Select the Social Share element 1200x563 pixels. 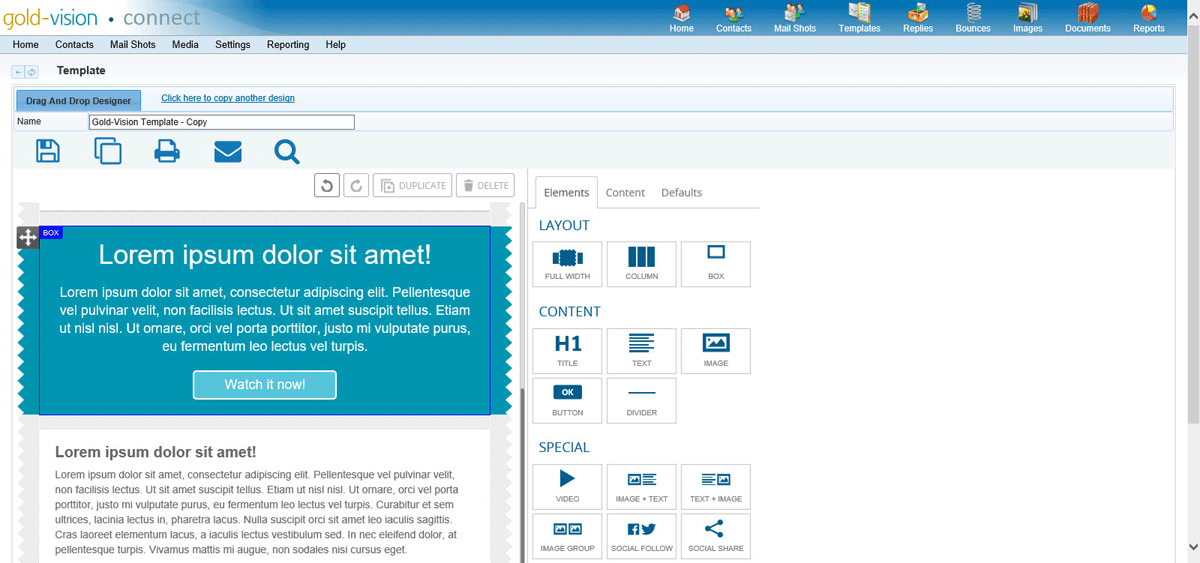pos(715,535)
